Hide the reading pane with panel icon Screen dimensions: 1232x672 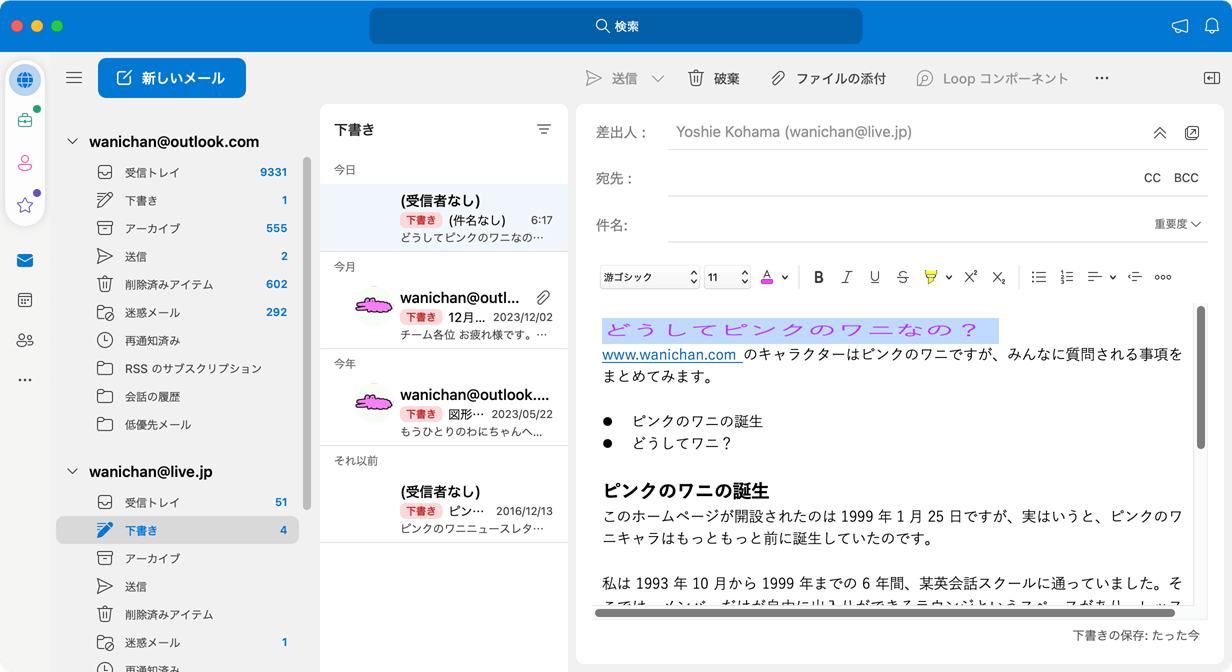(x=1211, y=78)
